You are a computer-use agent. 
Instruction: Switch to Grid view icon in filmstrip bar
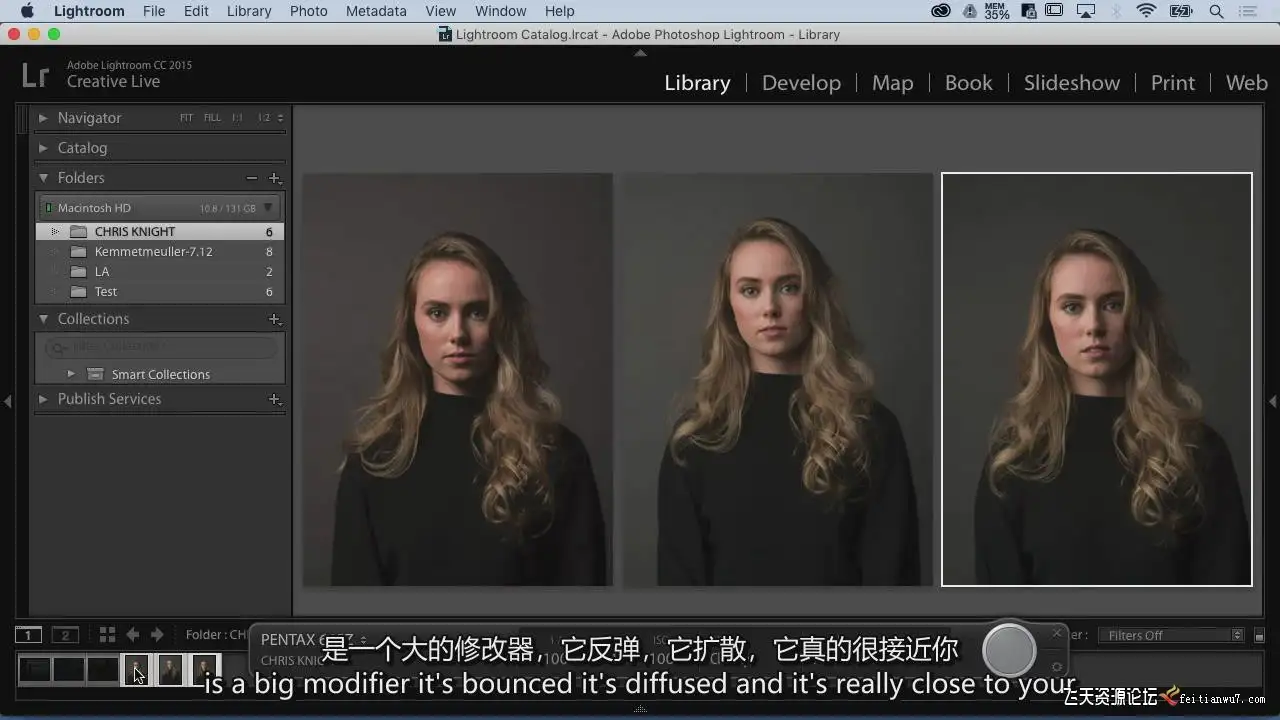(107, 635)
